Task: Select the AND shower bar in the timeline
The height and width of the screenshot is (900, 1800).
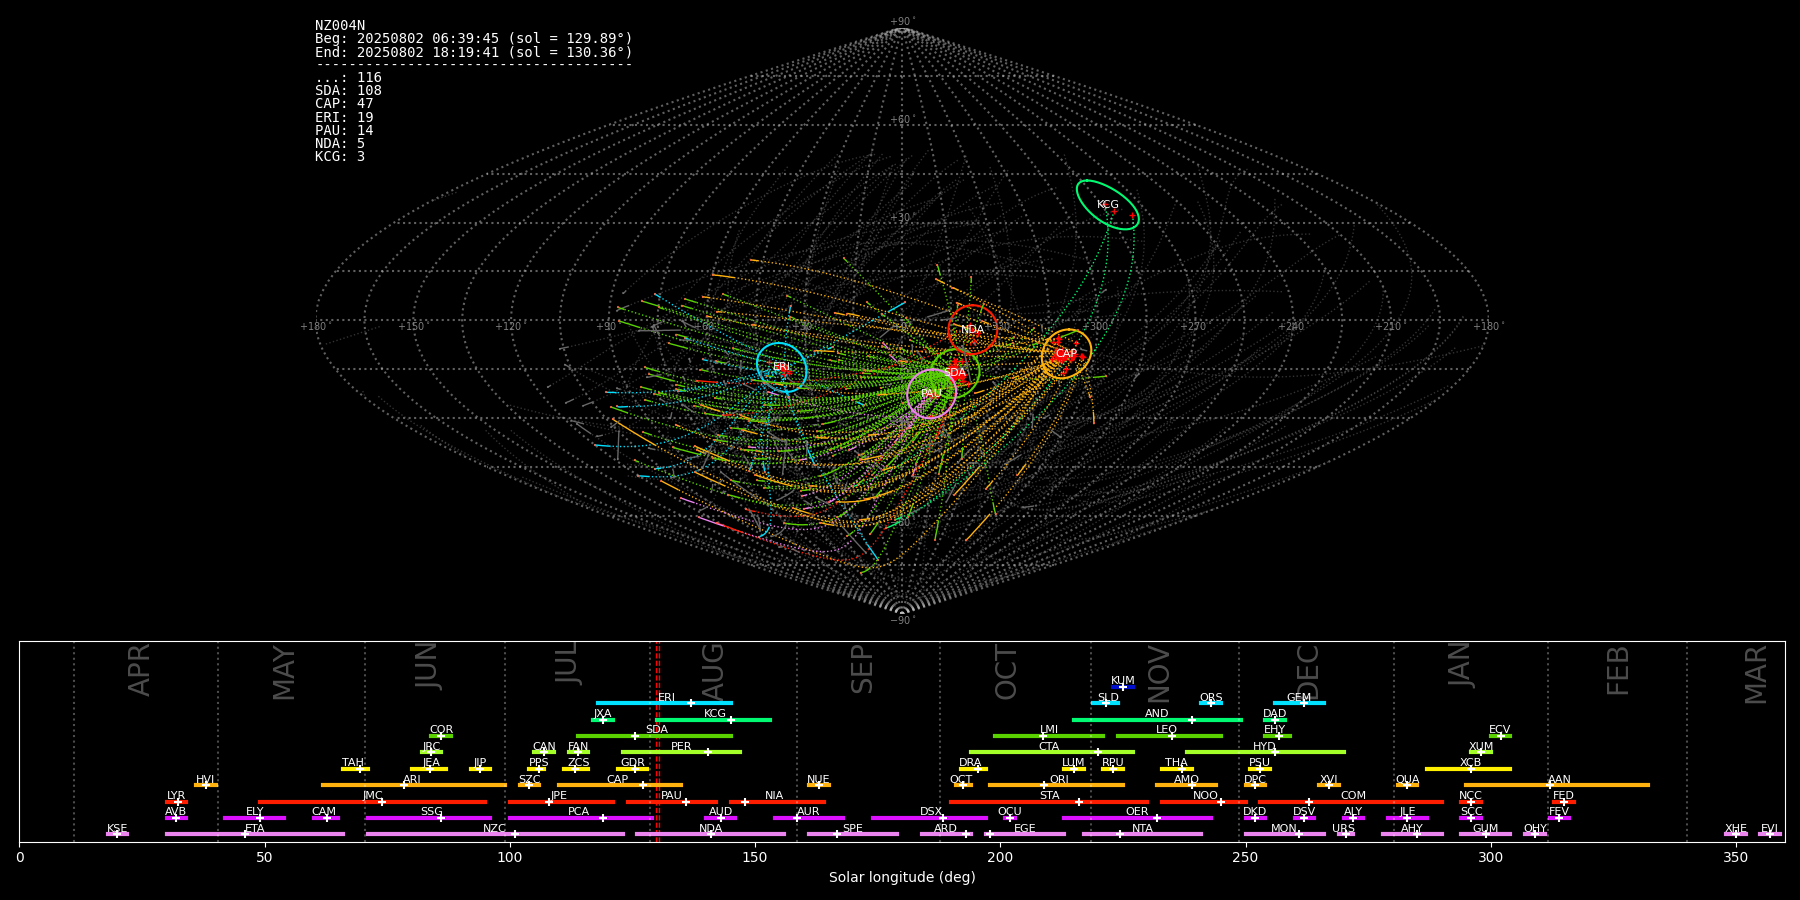Action: pos(1157,719)
